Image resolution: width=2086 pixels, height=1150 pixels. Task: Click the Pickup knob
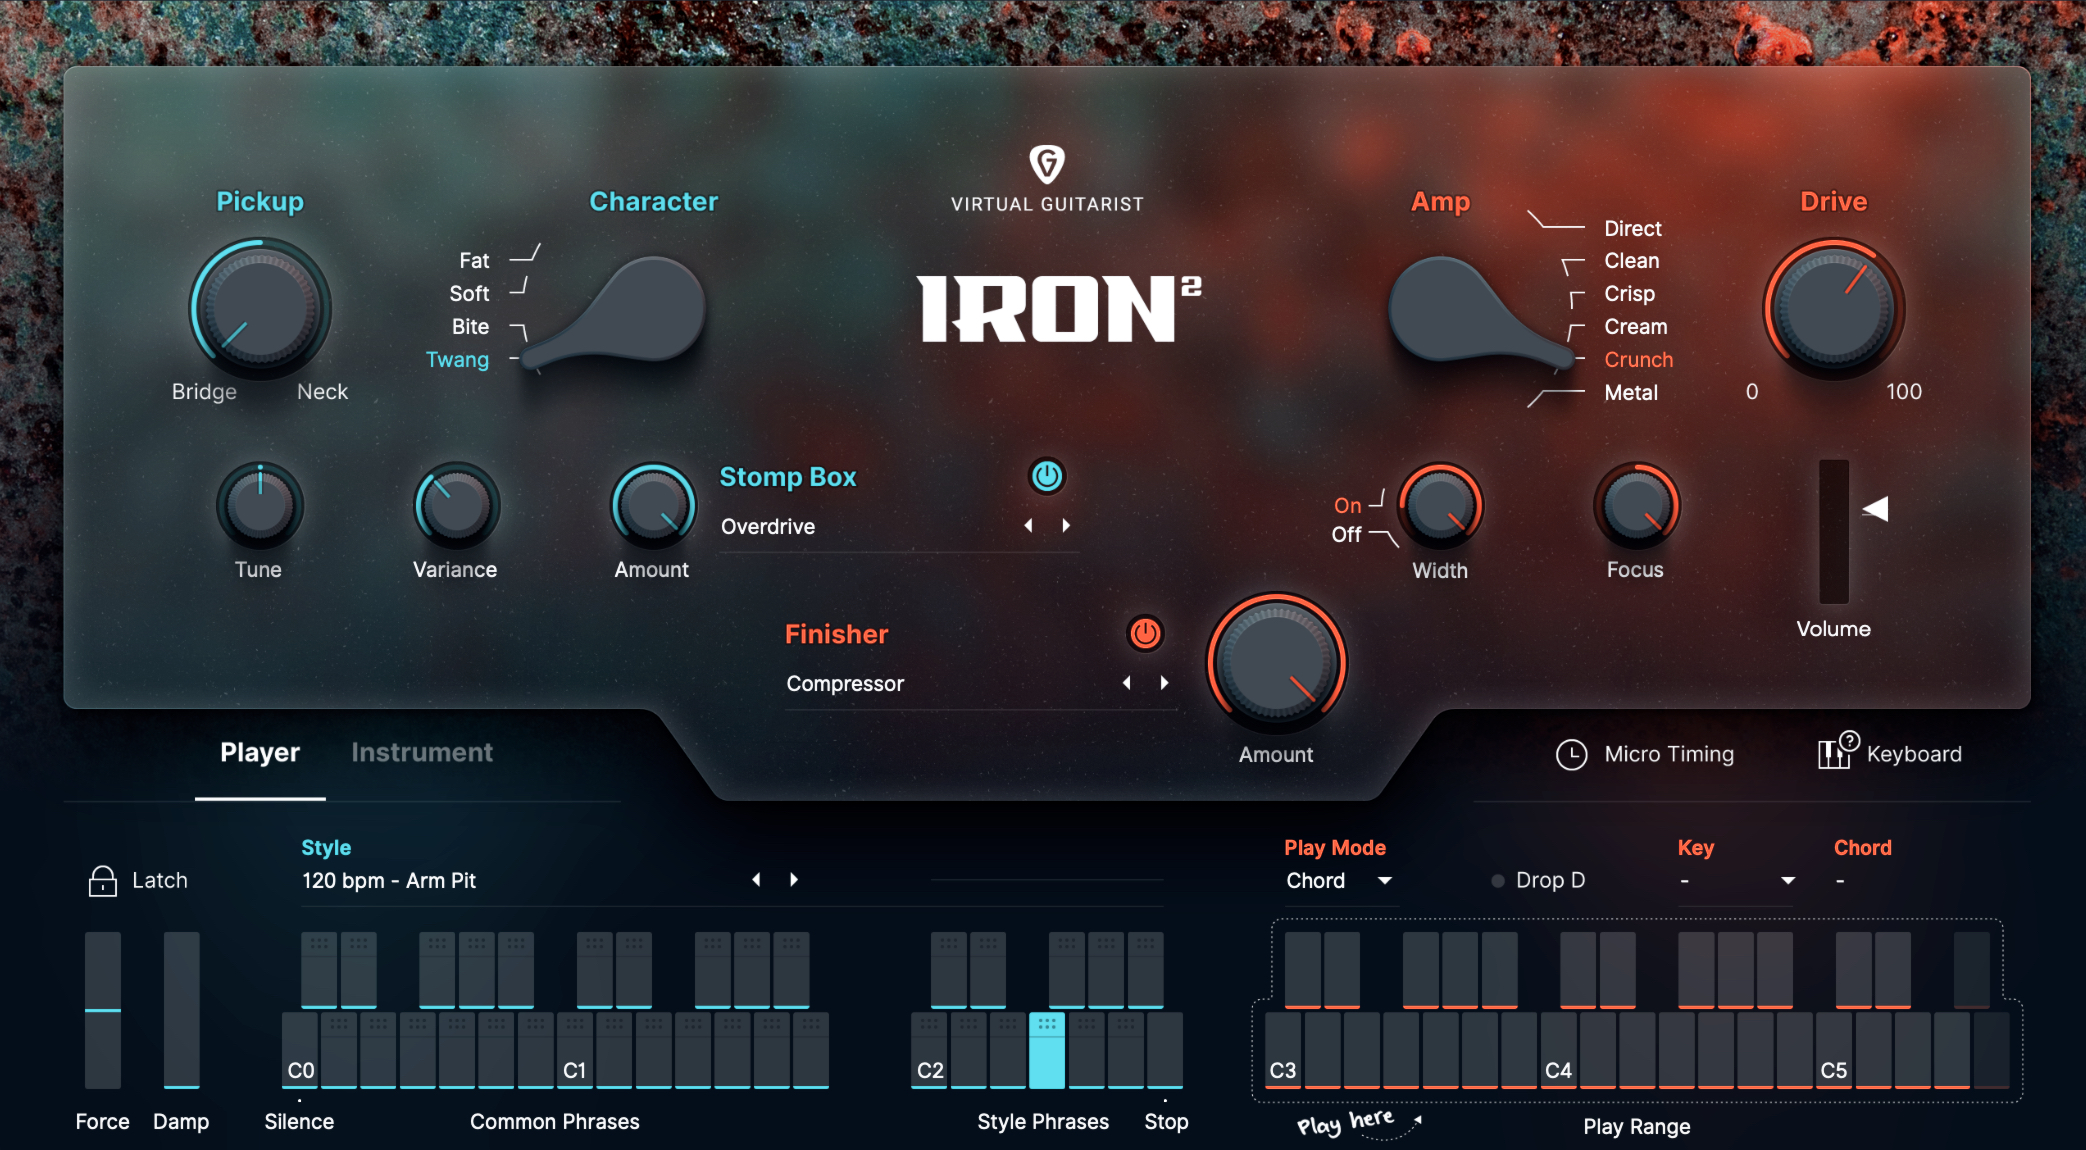(x=261, y=307)
